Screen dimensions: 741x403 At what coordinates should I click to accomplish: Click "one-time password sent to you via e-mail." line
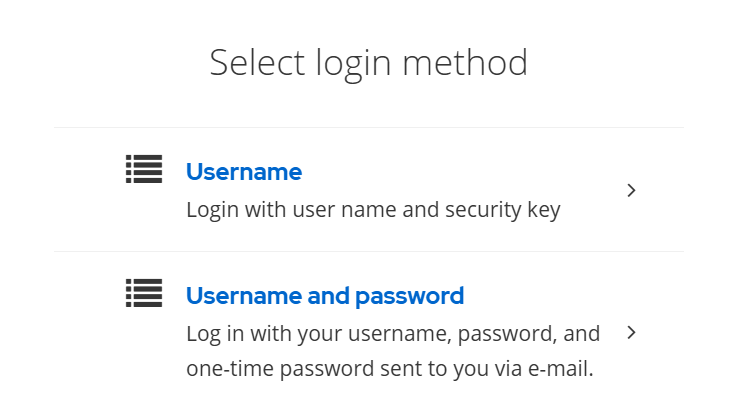point(390,369)
